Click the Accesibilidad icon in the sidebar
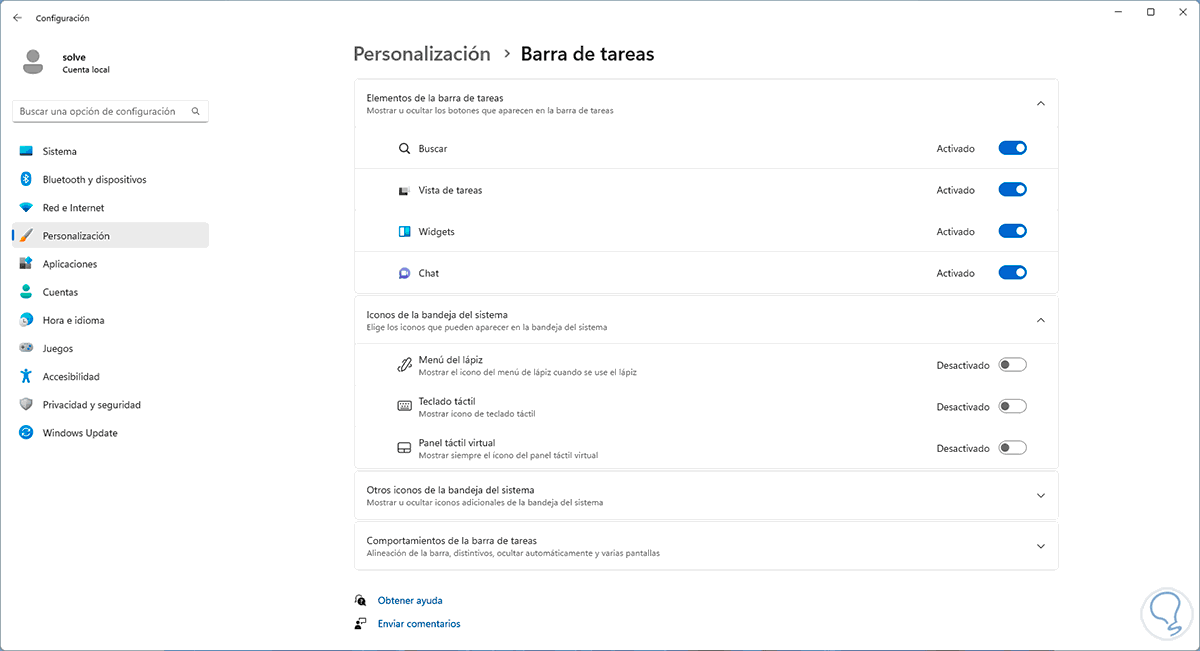 (25, 377)
